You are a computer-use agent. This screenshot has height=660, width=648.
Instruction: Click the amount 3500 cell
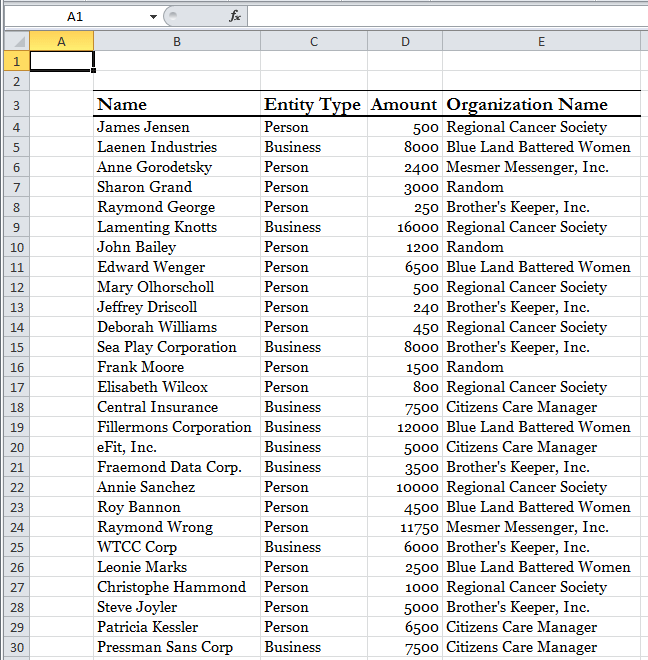pos(405,467)
